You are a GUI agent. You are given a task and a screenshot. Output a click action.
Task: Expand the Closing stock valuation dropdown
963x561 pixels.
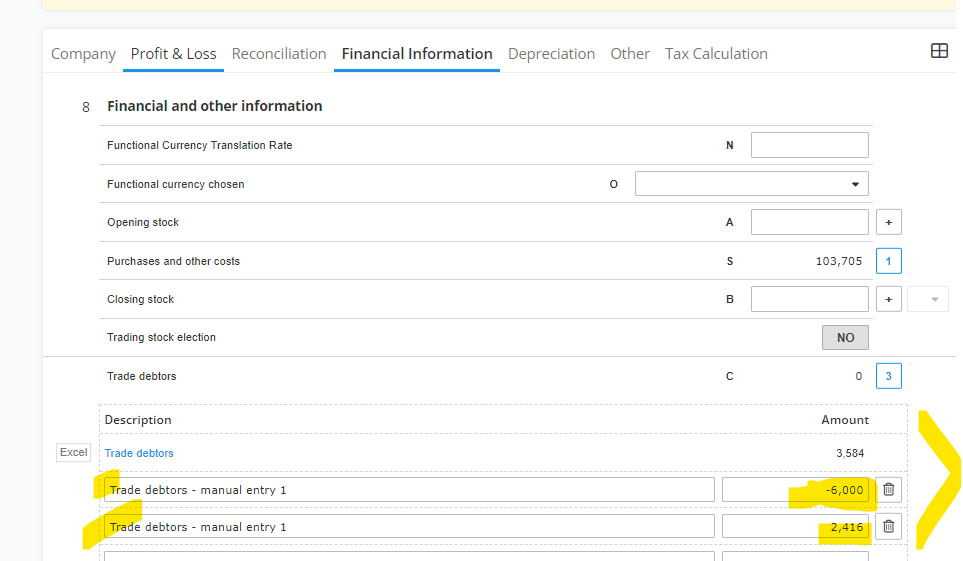pyautogui.click(x=928, y=299)
